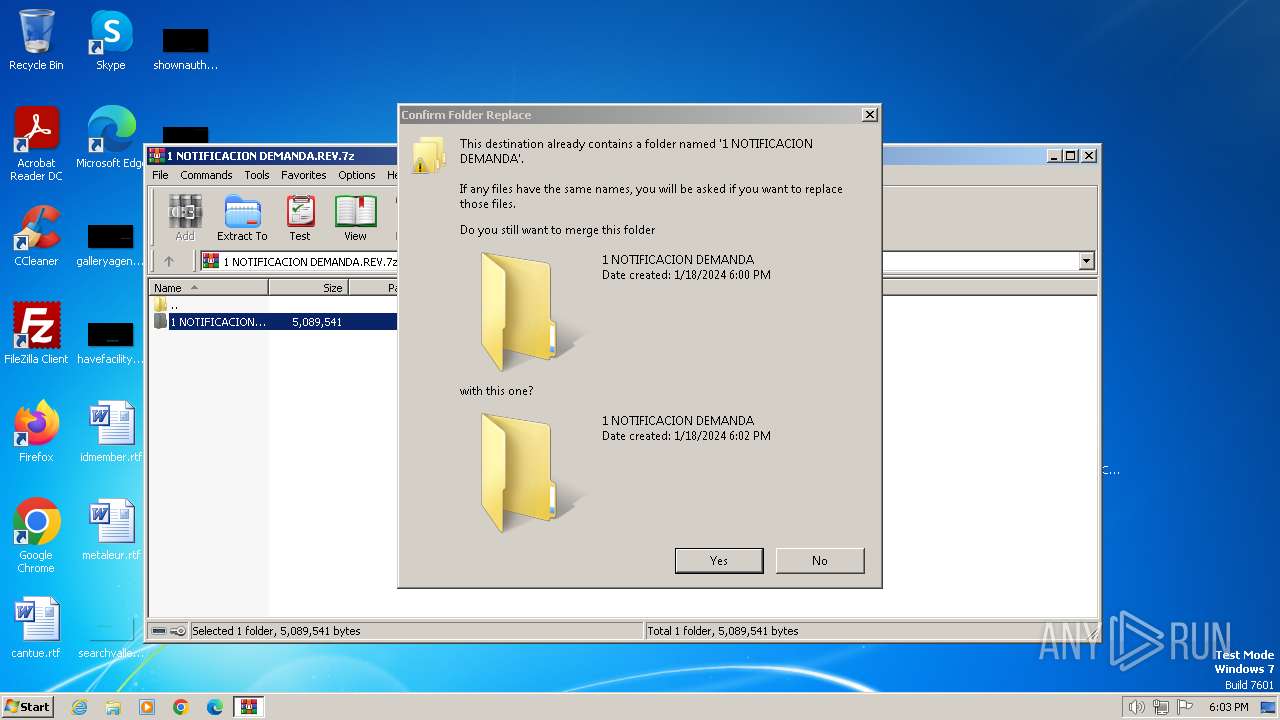Screen dimensions: 1280x720
Task: Open Firefox desktop shortcut
Action: (x=36, y=431)
